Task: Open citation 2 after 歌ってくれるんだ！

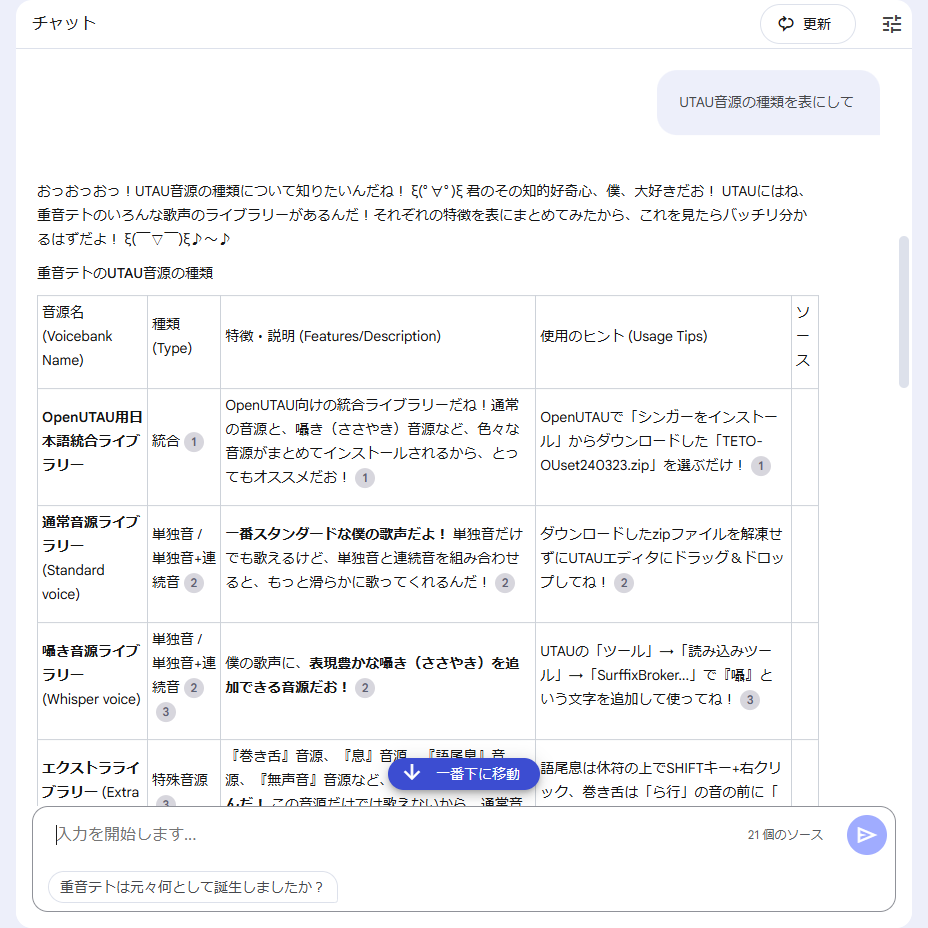Action: click(x=505, y=583)
